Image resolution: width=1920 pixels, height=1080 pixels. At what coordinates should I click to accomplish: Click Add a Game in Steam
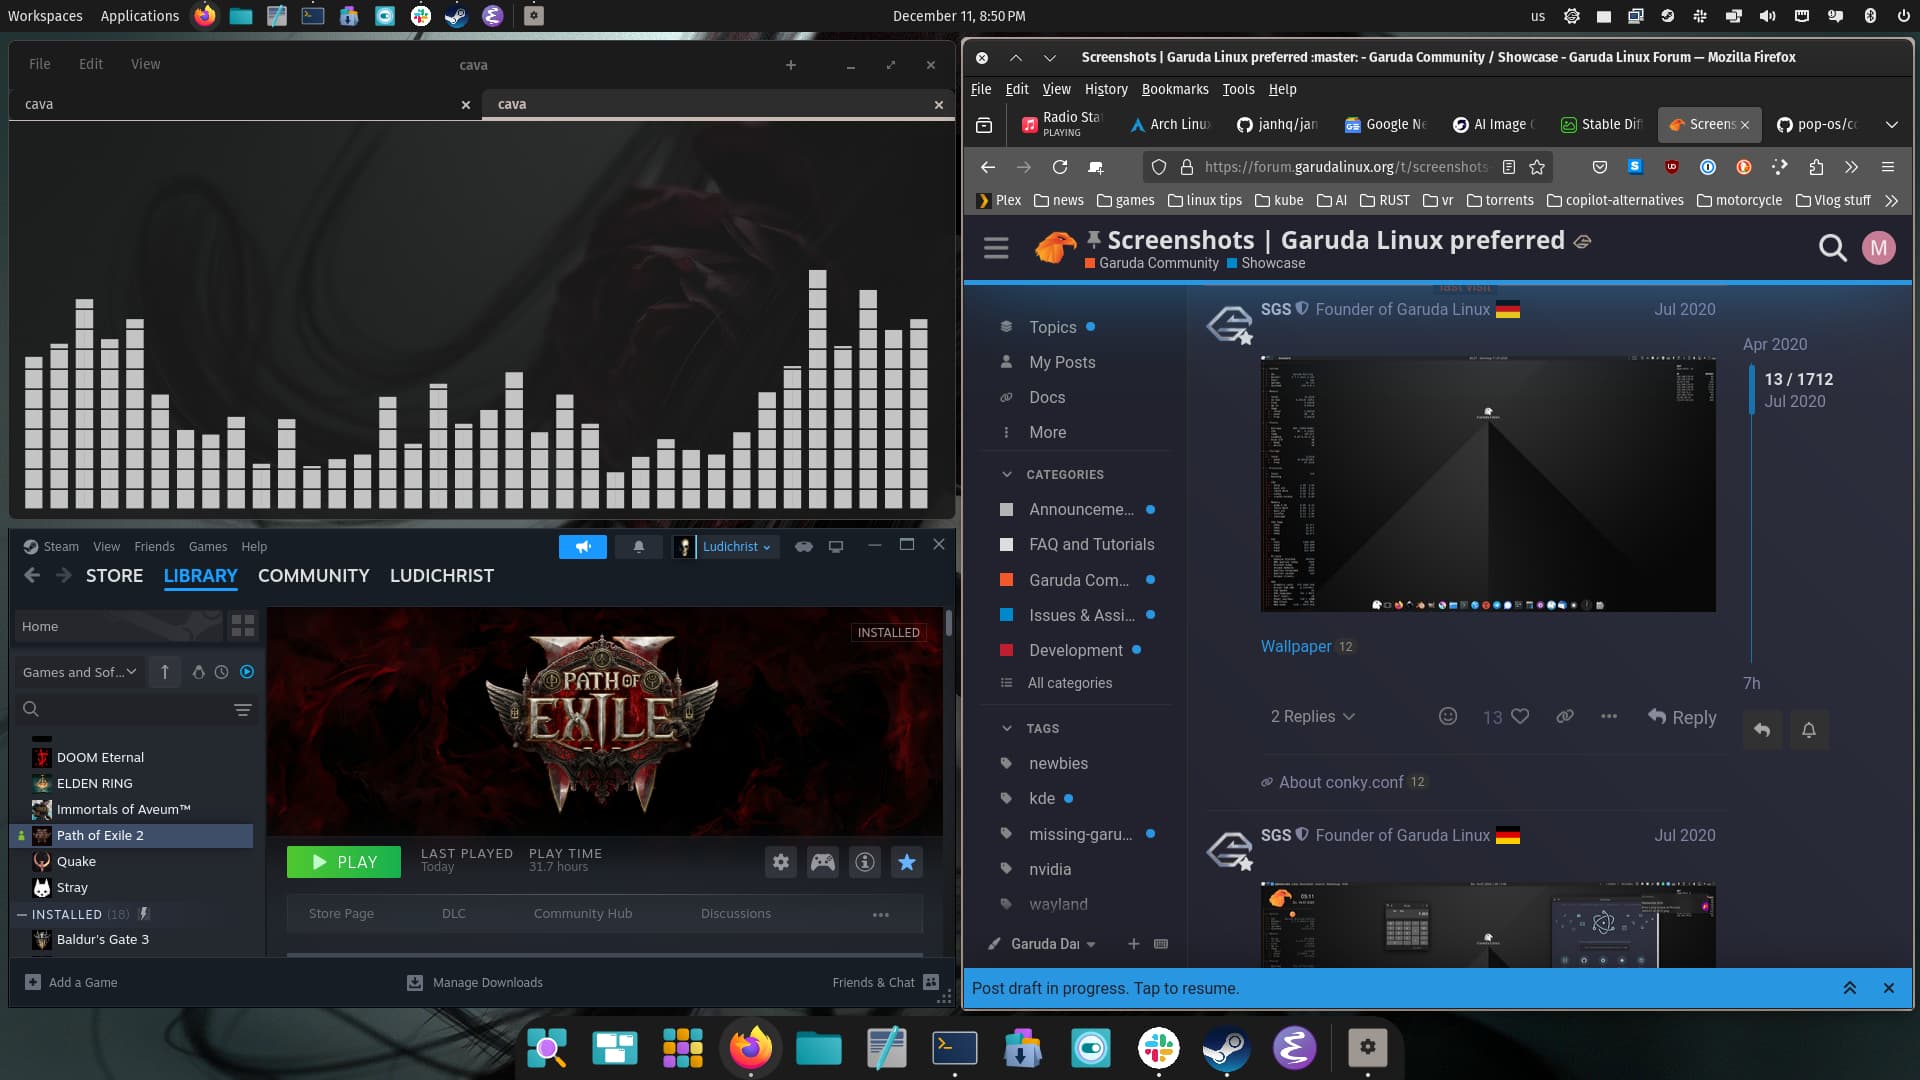[x=71, y=983]
